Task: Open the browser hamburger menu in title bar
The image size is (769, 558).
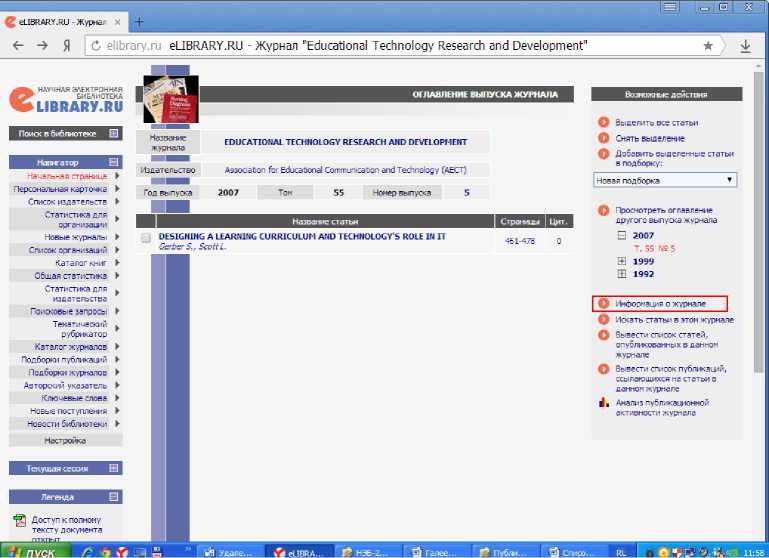Action: [670, 7]
